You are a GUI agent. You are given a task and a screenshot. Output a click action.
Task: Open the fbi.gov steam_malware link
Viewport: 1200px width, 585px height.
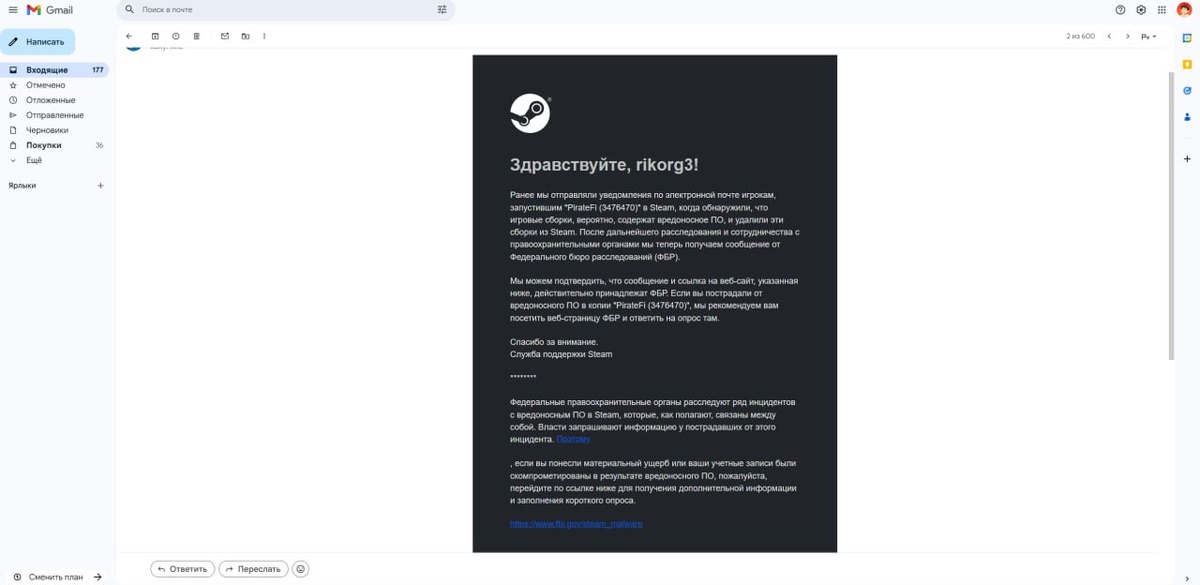pos(576,523)
